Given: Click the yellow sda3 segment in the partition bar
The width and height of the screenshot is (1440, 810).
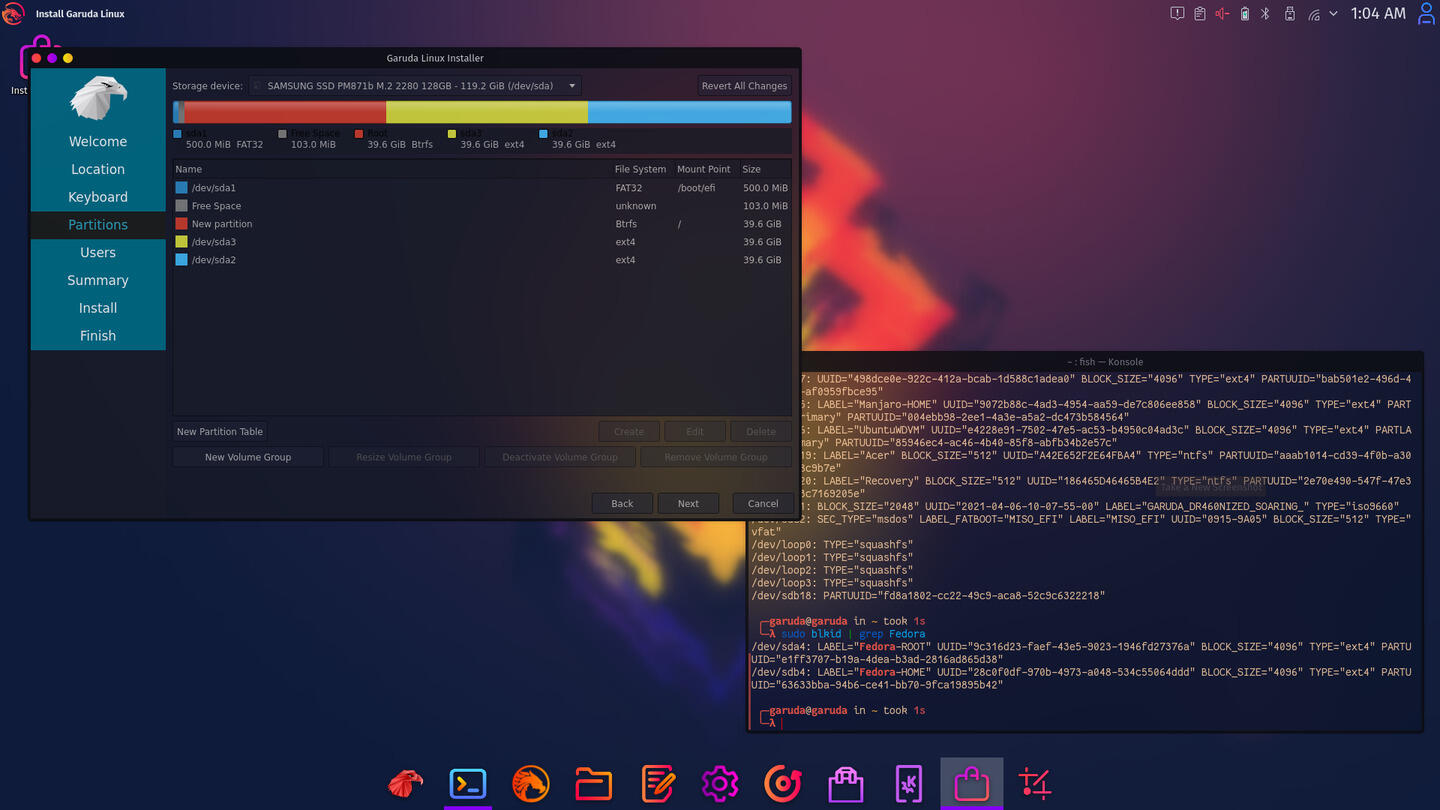Looking at the screenshot, I should pyautogui.click(x=487, y=112).
